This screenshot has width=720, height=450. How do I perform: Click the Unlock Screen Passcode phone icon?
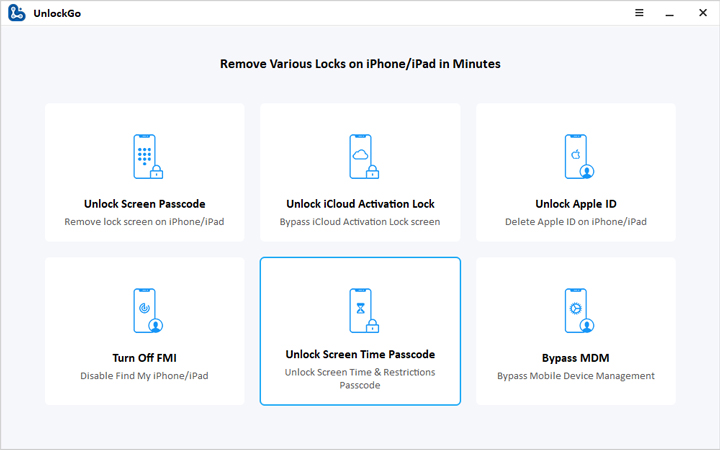click(x=146, y=157)
